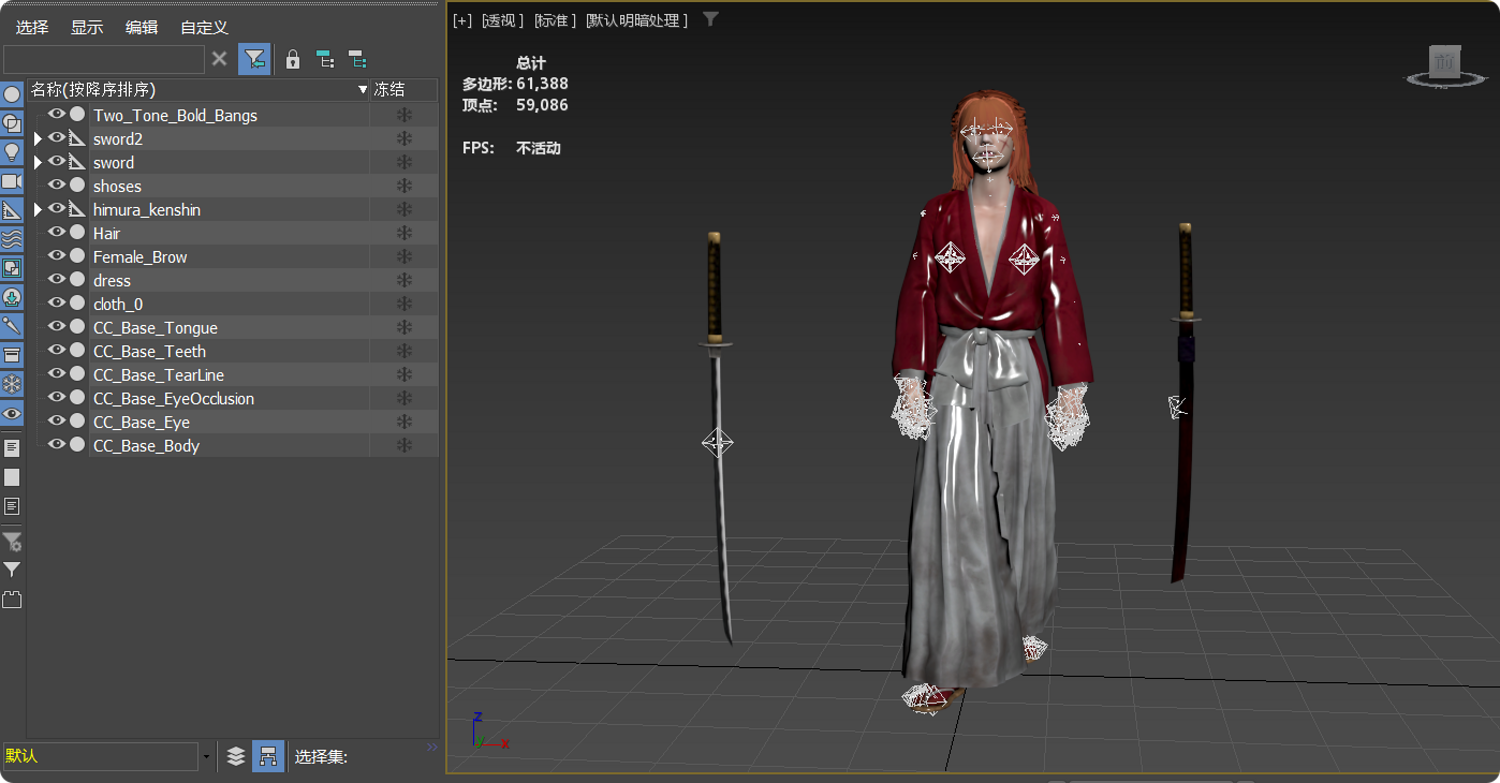This screenshot has width=1500, height=783.
Task: Toggle display containers filter (box icon)
Action: click(12, 356)
